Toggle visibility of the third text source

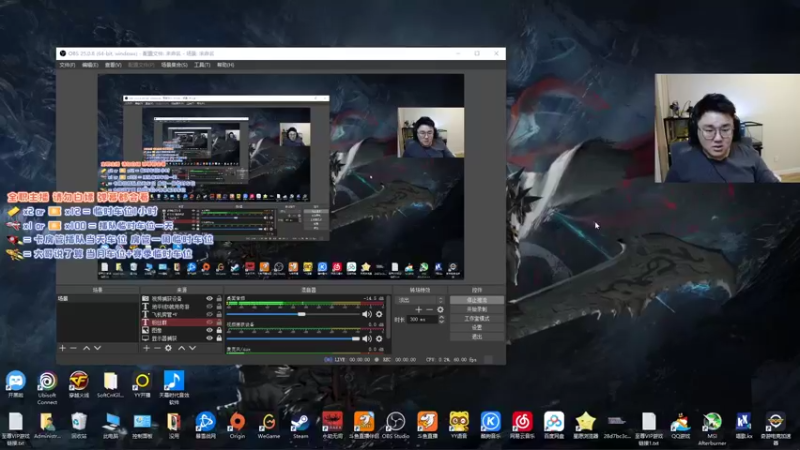(209, 314)
